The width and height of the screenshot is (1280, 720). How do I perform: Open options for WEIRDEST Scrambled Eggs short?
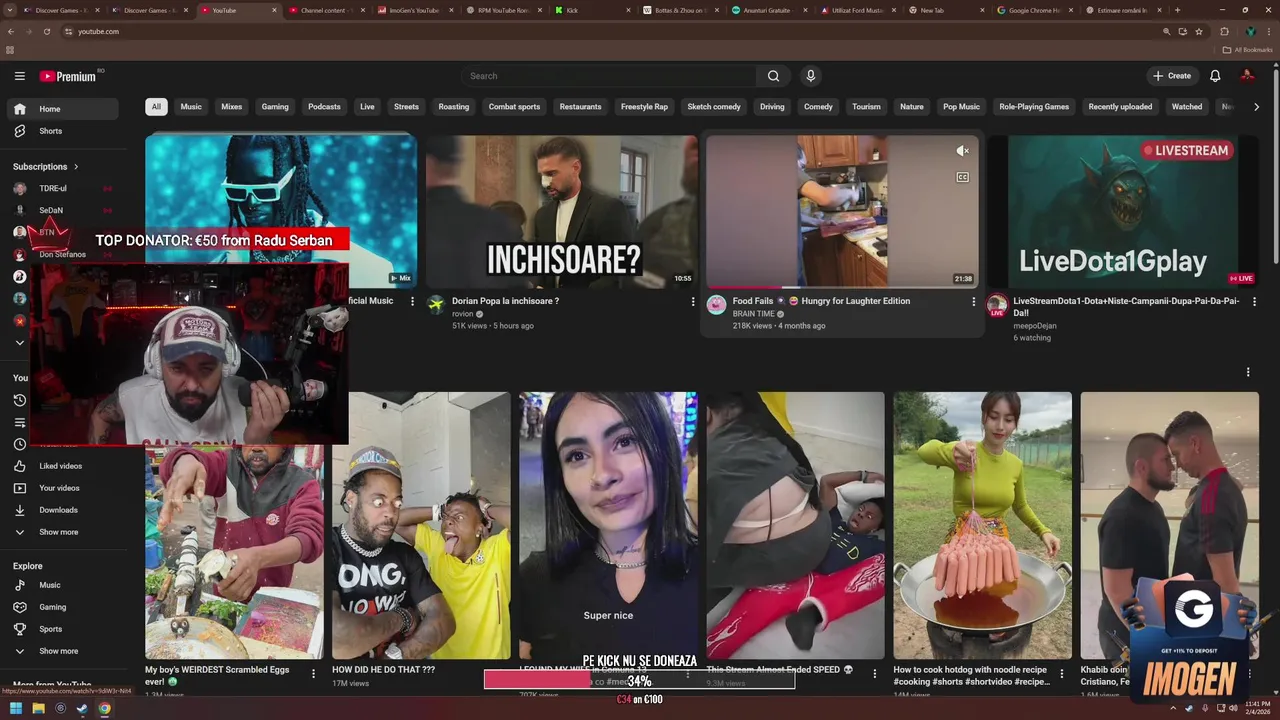[313, 674]
